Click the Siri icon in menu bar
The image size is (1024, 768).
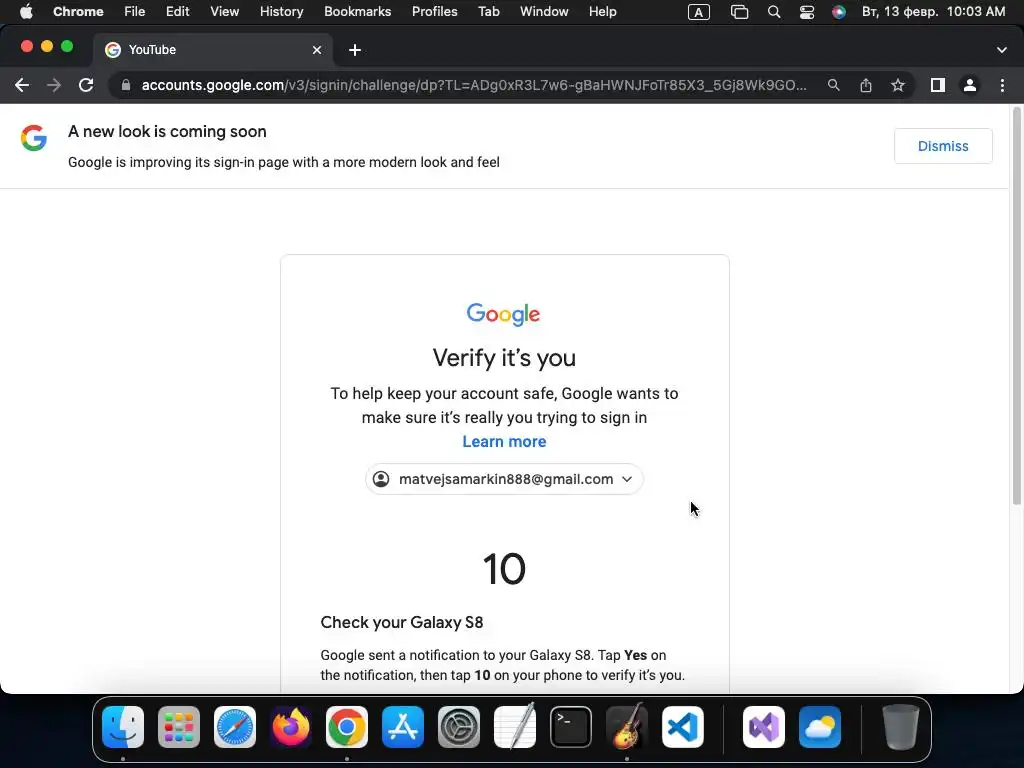click(839, 12)
